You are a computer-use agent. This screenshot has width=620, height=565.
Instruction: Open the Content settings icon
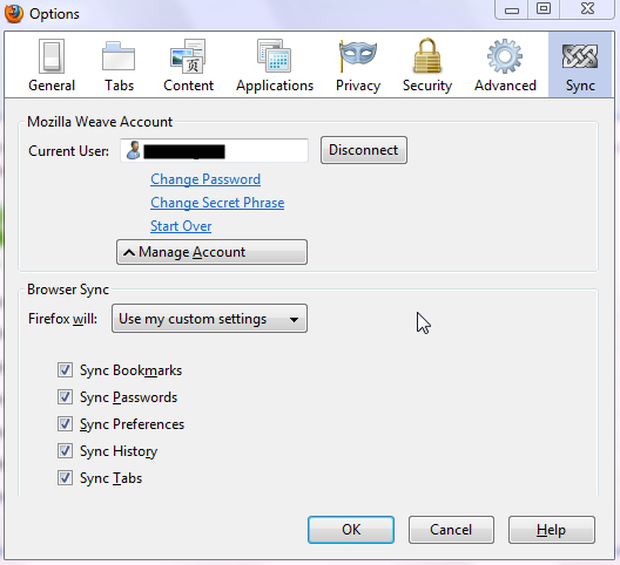[x=188, y=57]
